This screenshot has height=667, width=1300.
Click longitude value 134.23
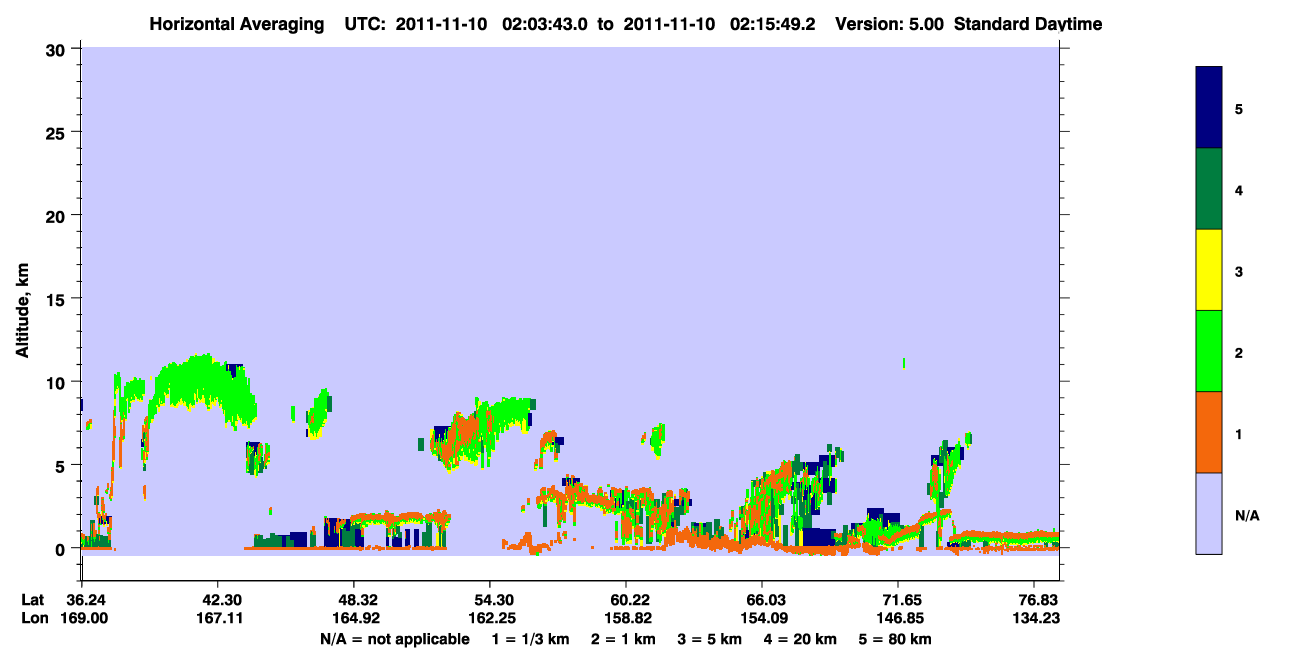click(x=1037, y=619)
